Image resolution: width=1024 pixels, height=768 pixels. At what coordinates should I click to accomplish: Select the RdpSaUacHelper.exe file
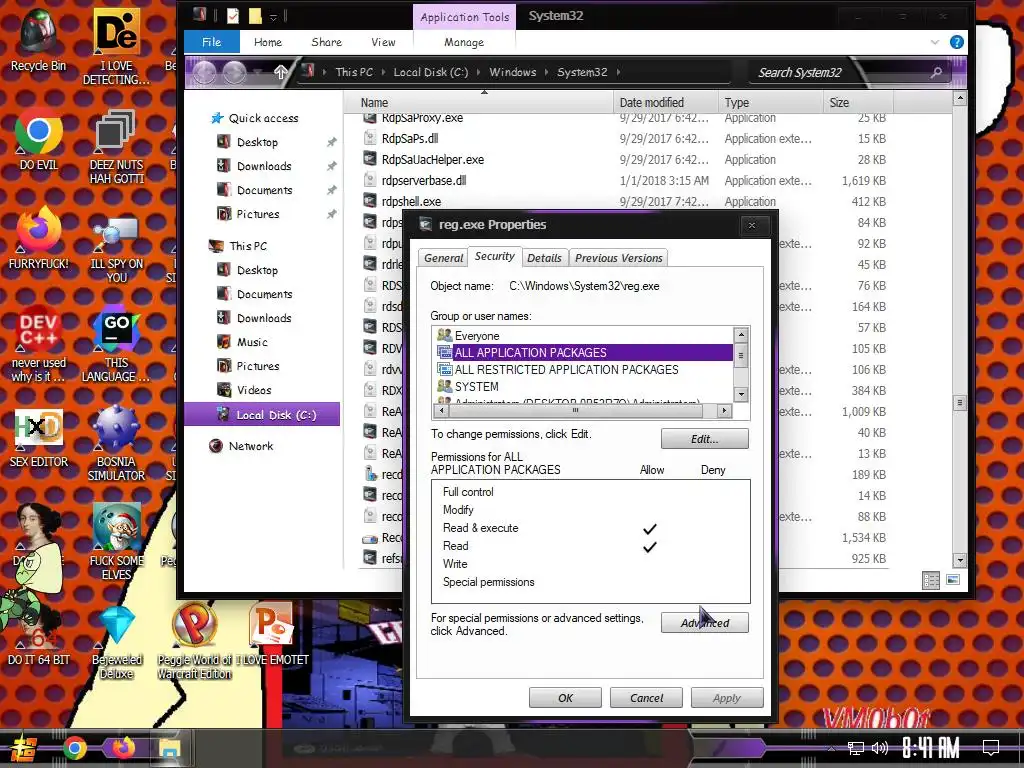pos(432,159)
